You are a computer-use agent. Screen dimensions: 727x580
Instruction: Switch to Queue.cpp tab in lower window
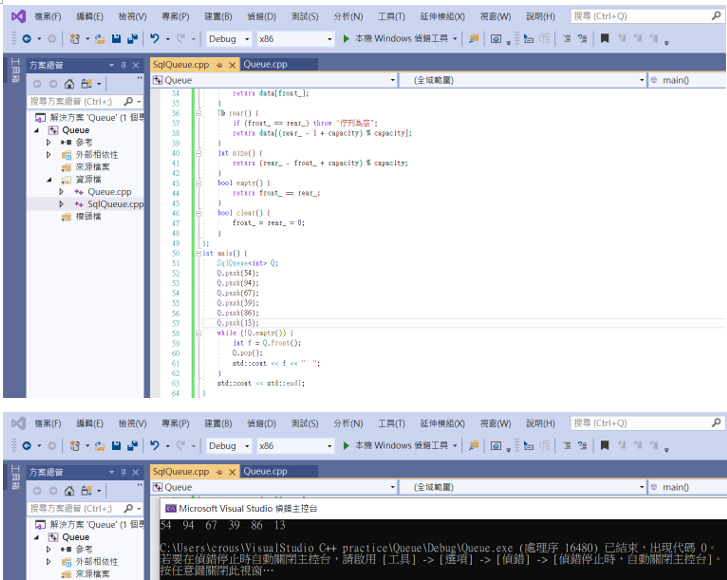[x=265, y=471]
